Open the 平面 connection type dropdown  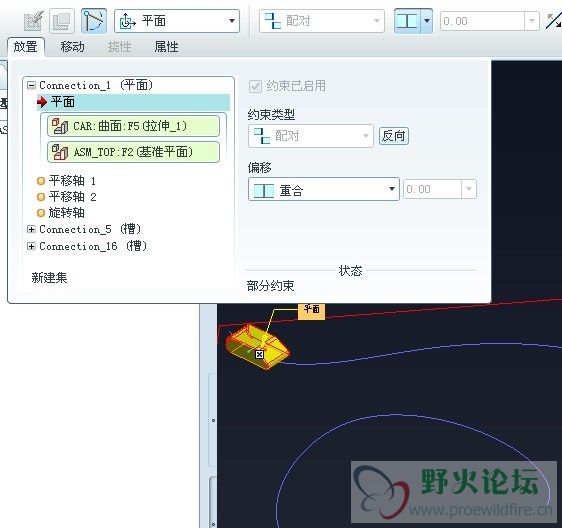(x=177, y=21)
